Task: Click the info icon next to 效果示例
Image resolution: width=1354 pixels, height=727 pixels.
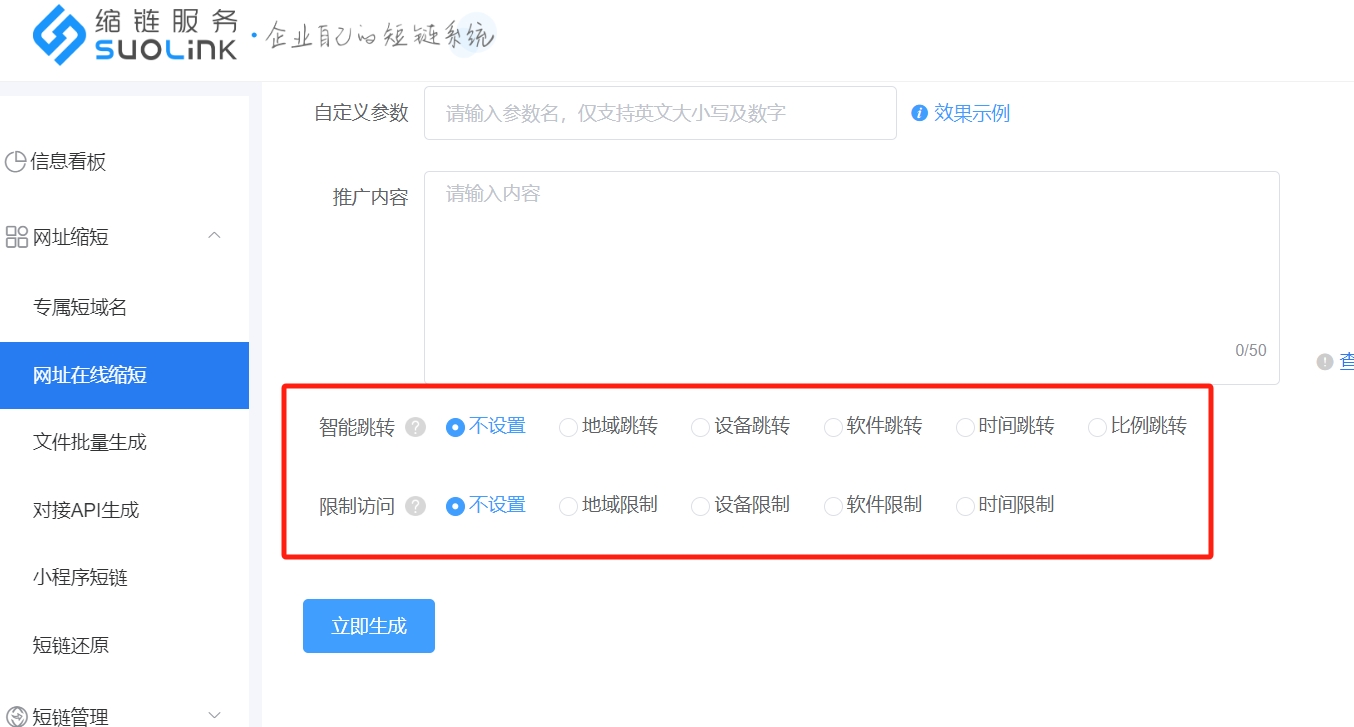Action: click(x=920, y=113)
